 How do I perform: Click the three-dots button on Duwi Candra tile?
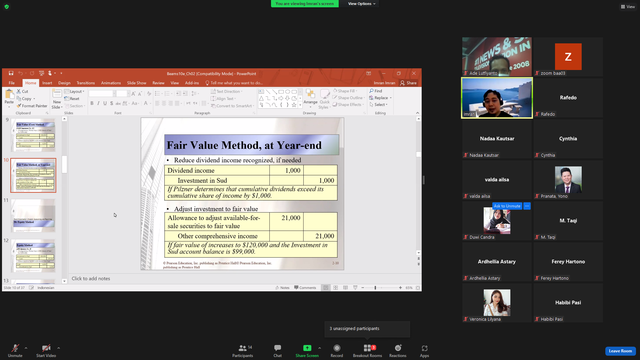point(527,206)
